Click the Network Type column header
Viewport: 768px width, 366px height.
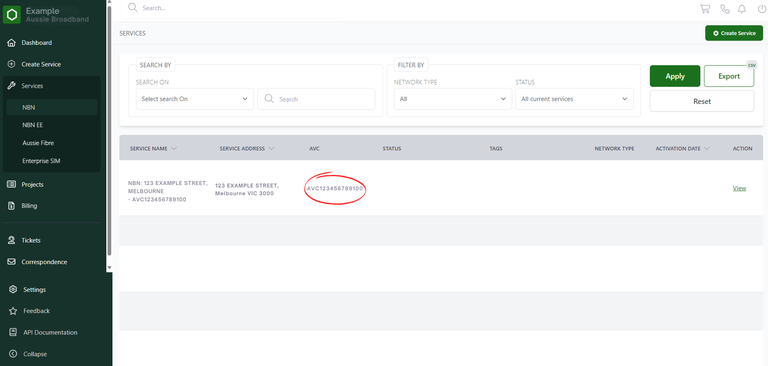click(614, 148)
